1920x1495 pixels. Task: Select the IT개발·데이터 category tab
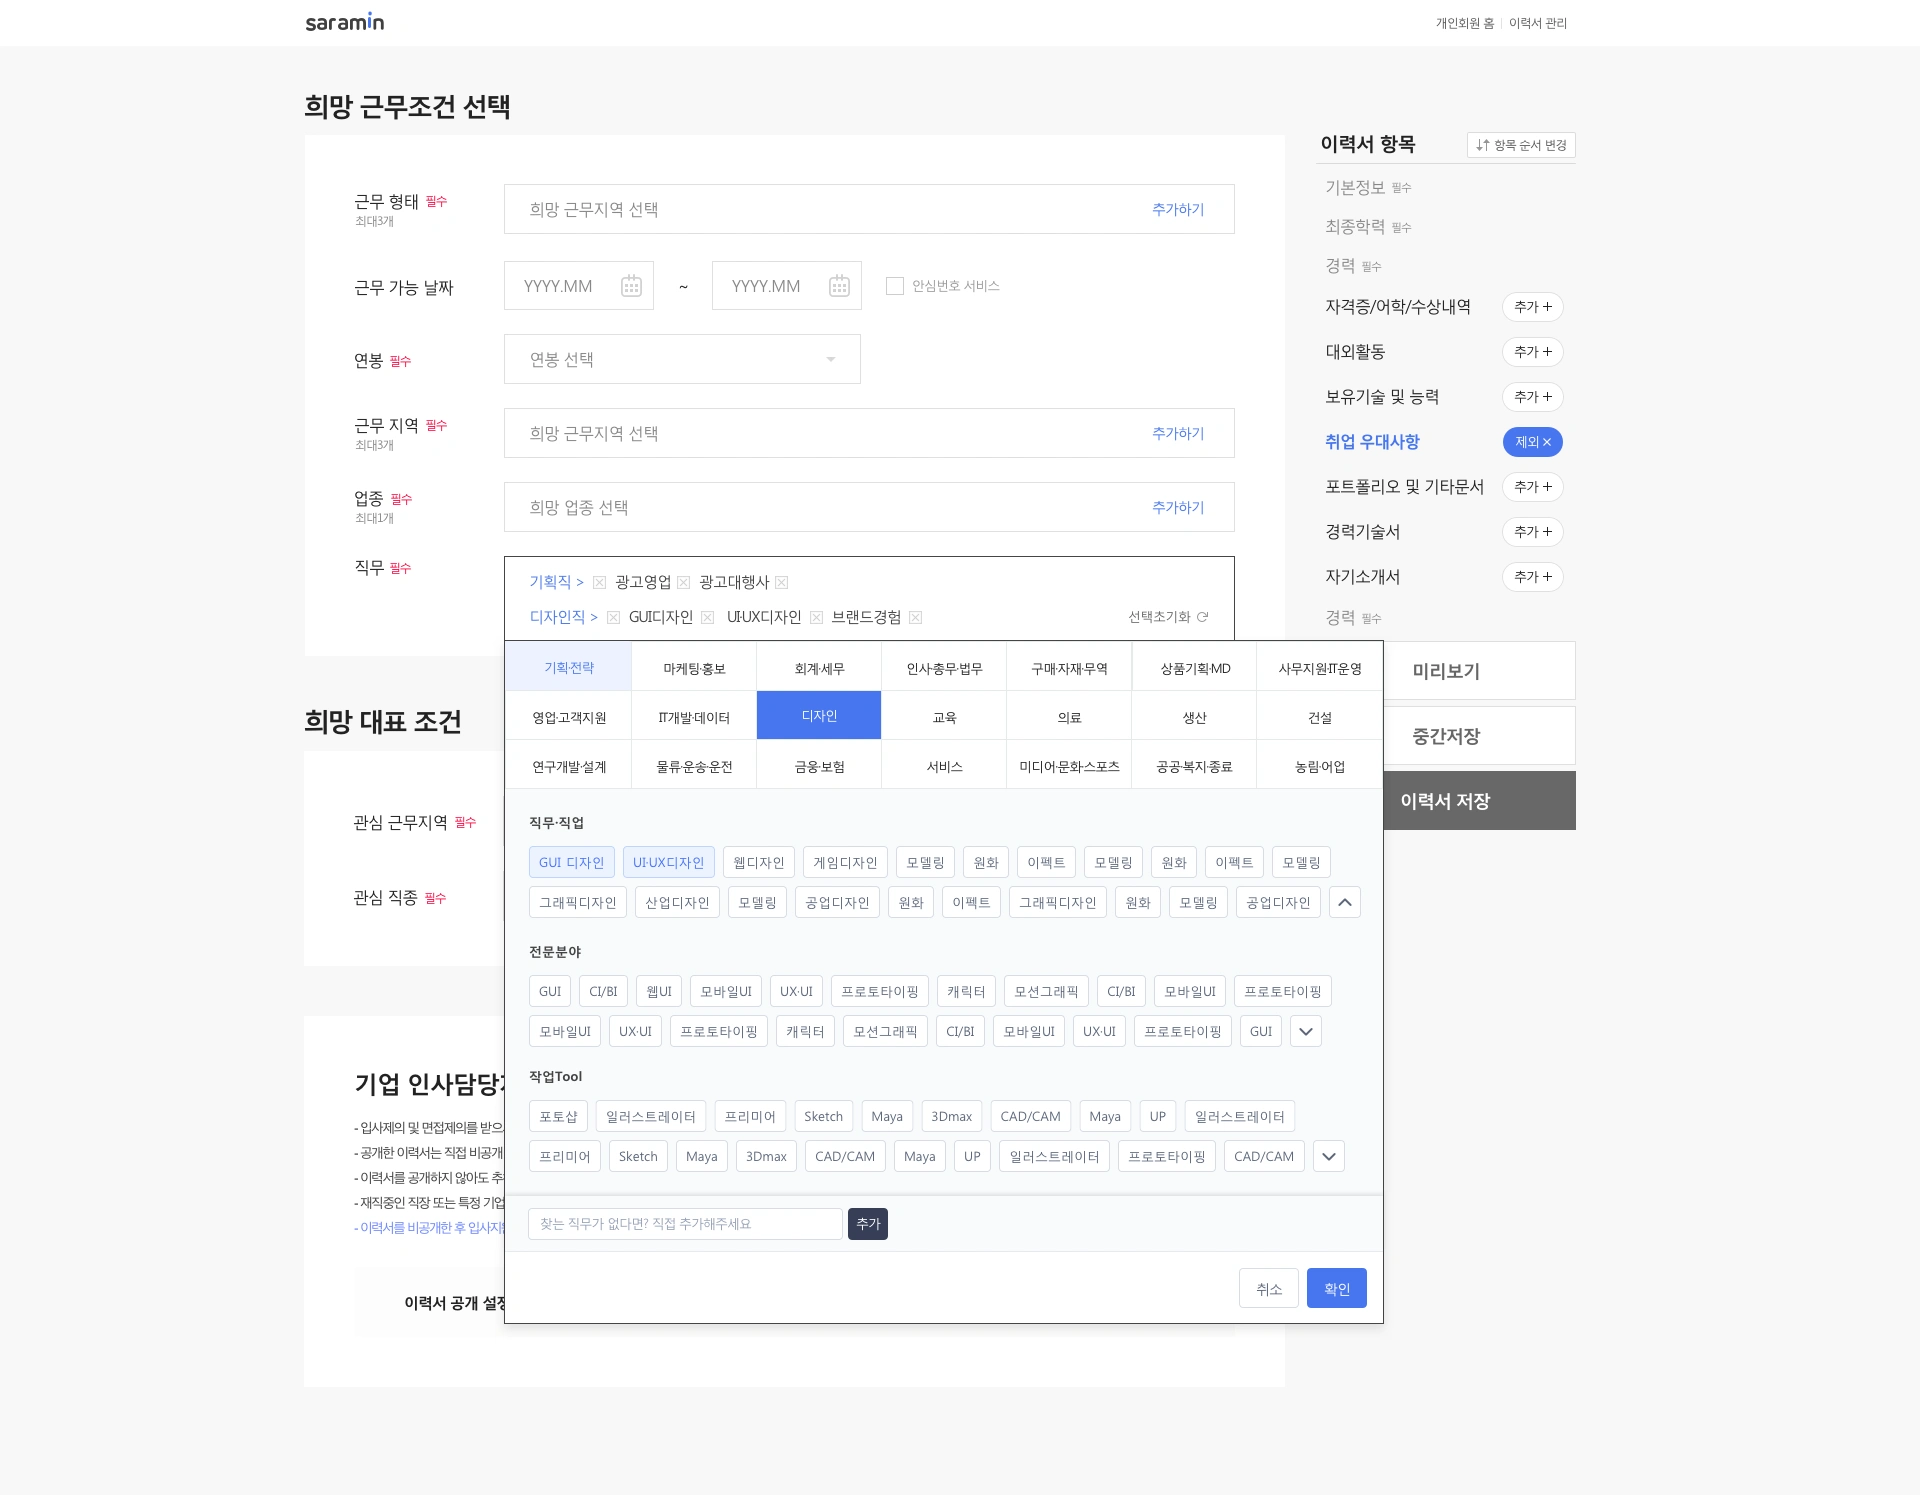click(694, 717)
